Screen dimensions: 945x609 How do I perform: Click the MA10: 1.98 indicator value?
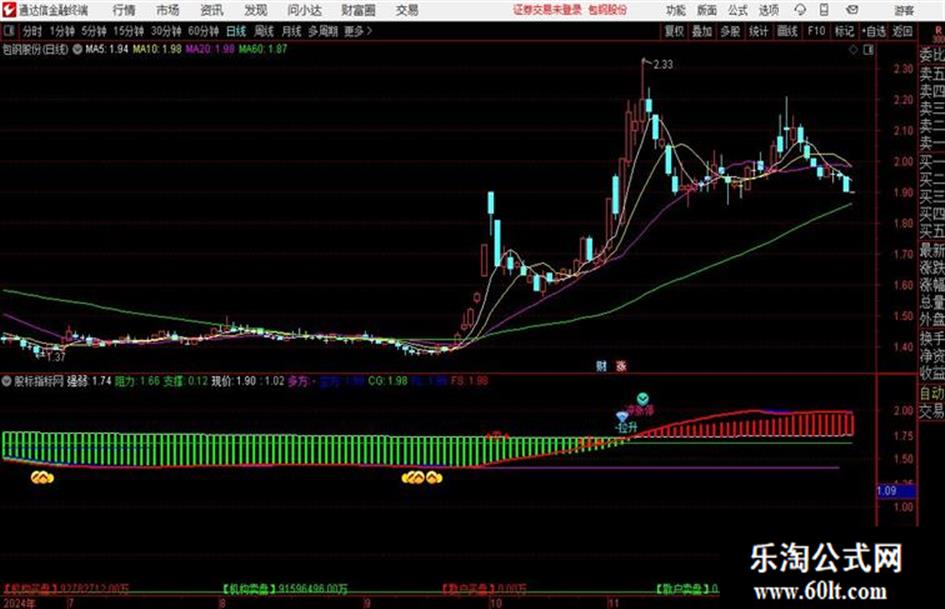pyautogui.click(x=157, y=49)
